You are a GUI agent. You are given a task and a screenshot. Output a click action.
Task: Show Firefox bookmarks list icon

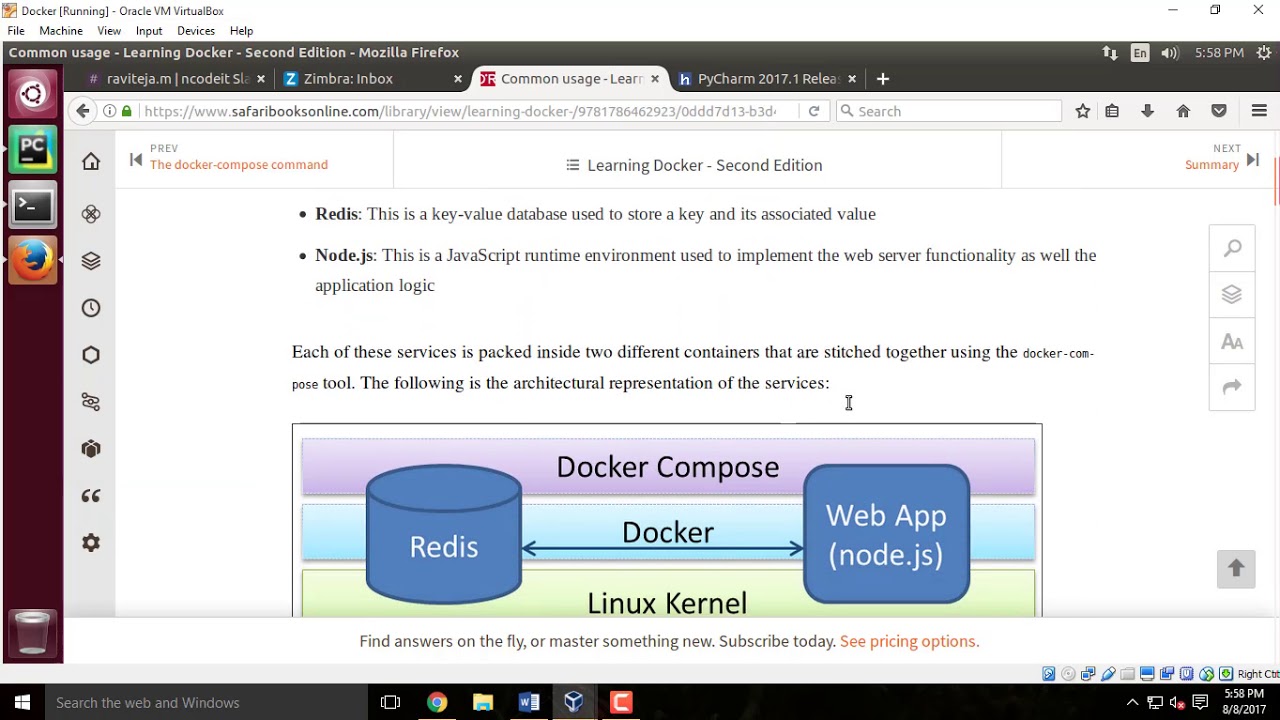(x=1112, y=111)
